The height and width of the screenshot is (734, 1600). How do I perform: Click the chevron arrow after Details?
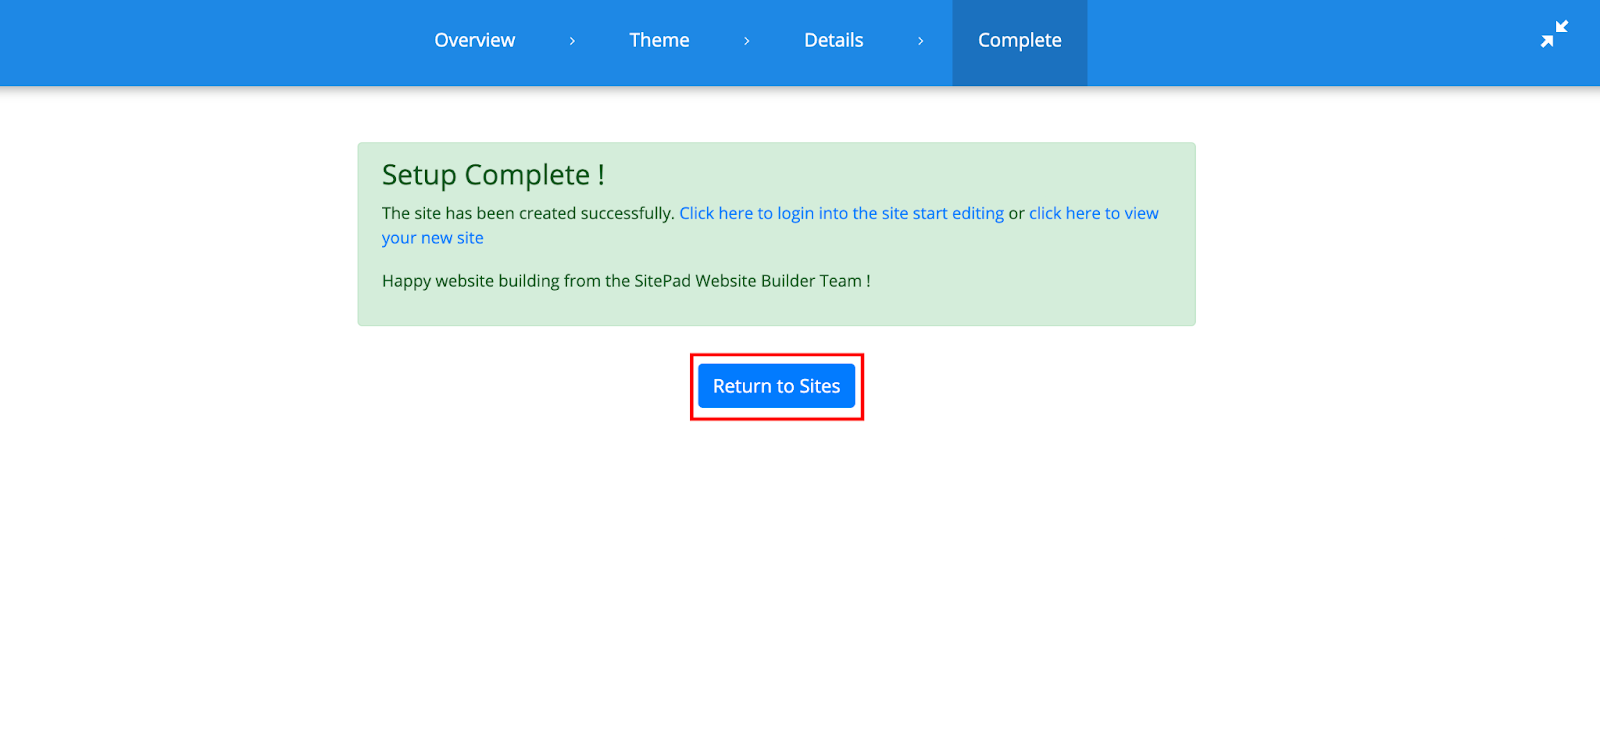920,41
